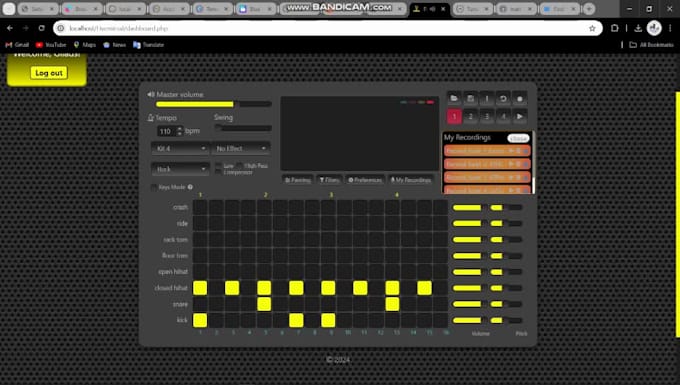Switch to the My Recordings tab
Viewport: 680px width, 385px height.
coord(411,179)
